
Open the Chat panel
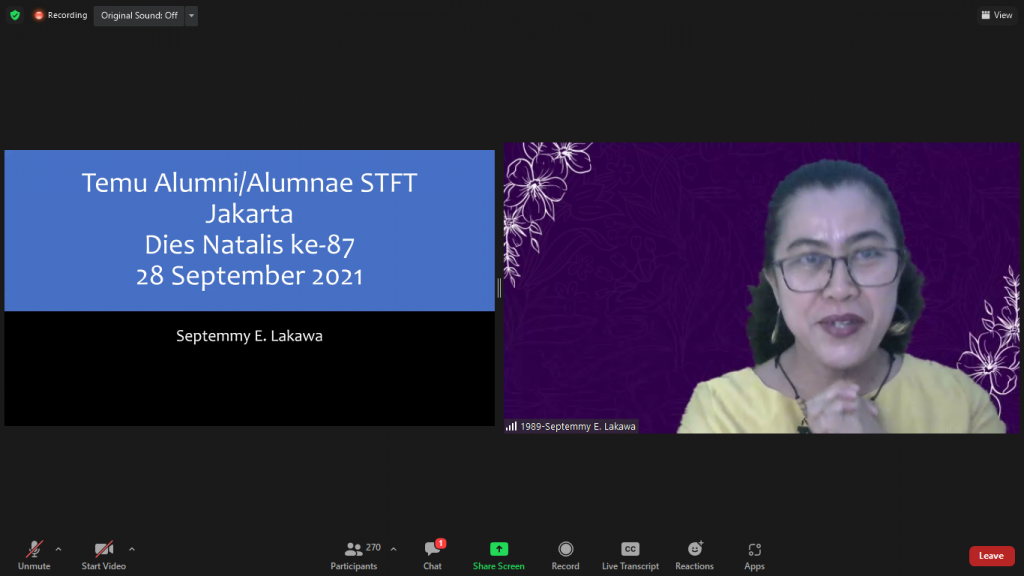coord(432,556)
